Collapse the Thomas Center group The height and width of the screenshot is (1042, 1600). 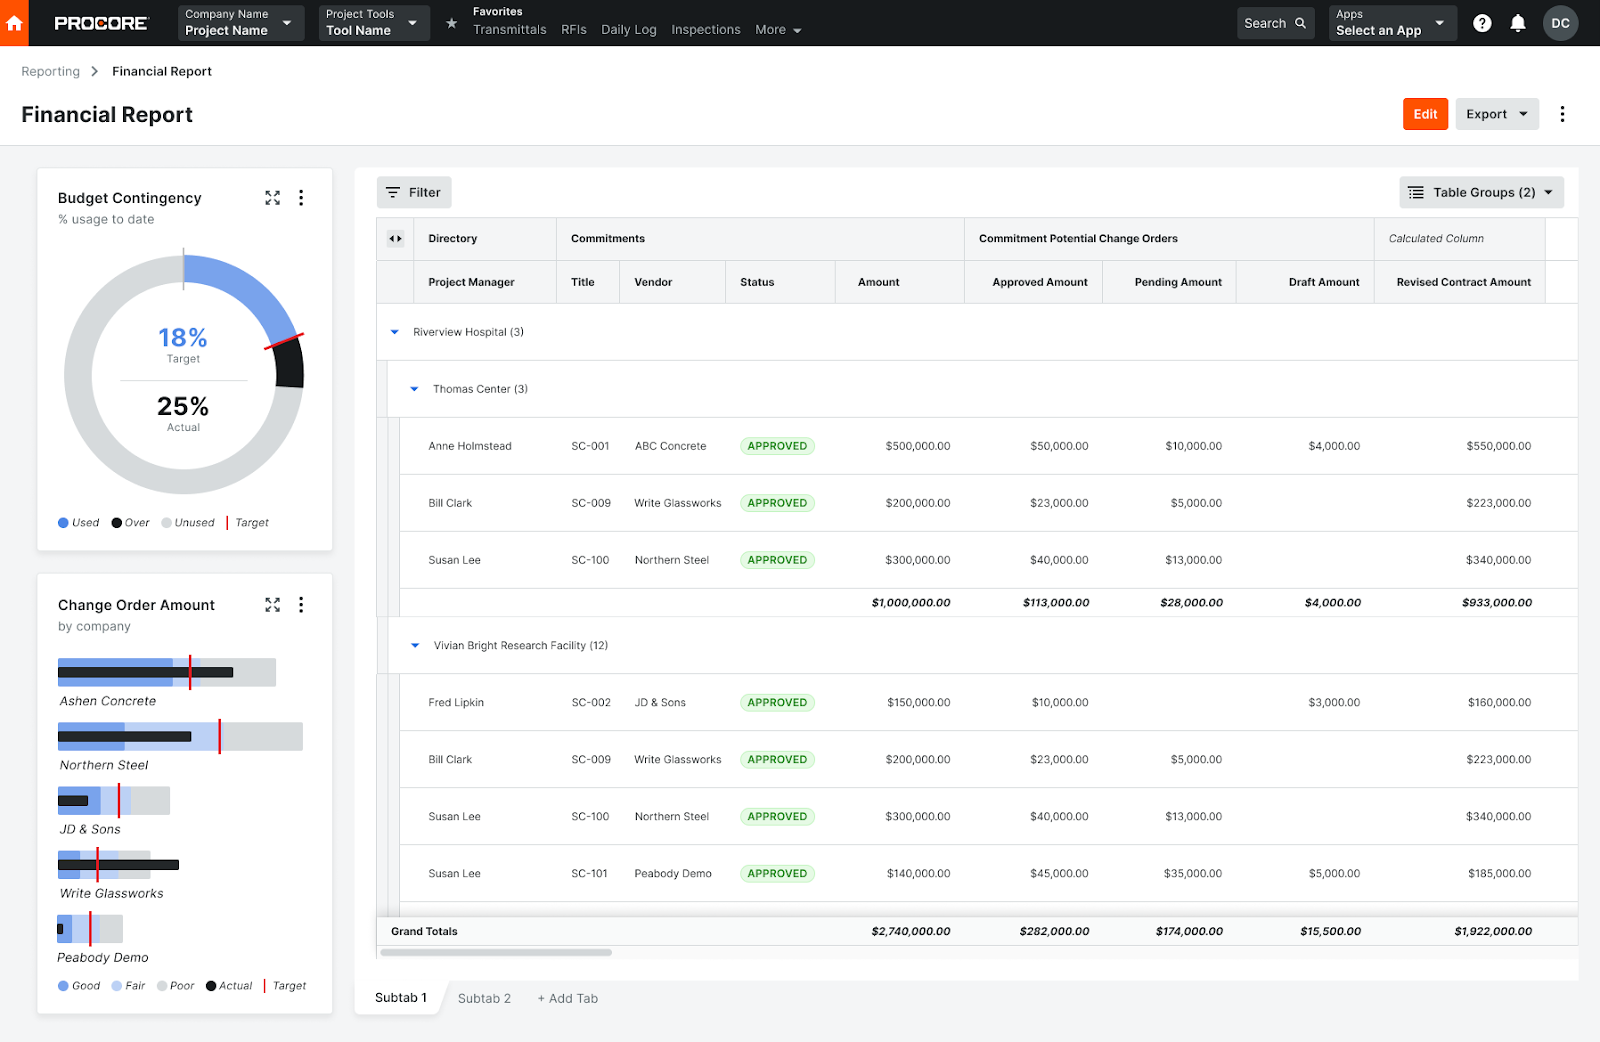(414, 389)
